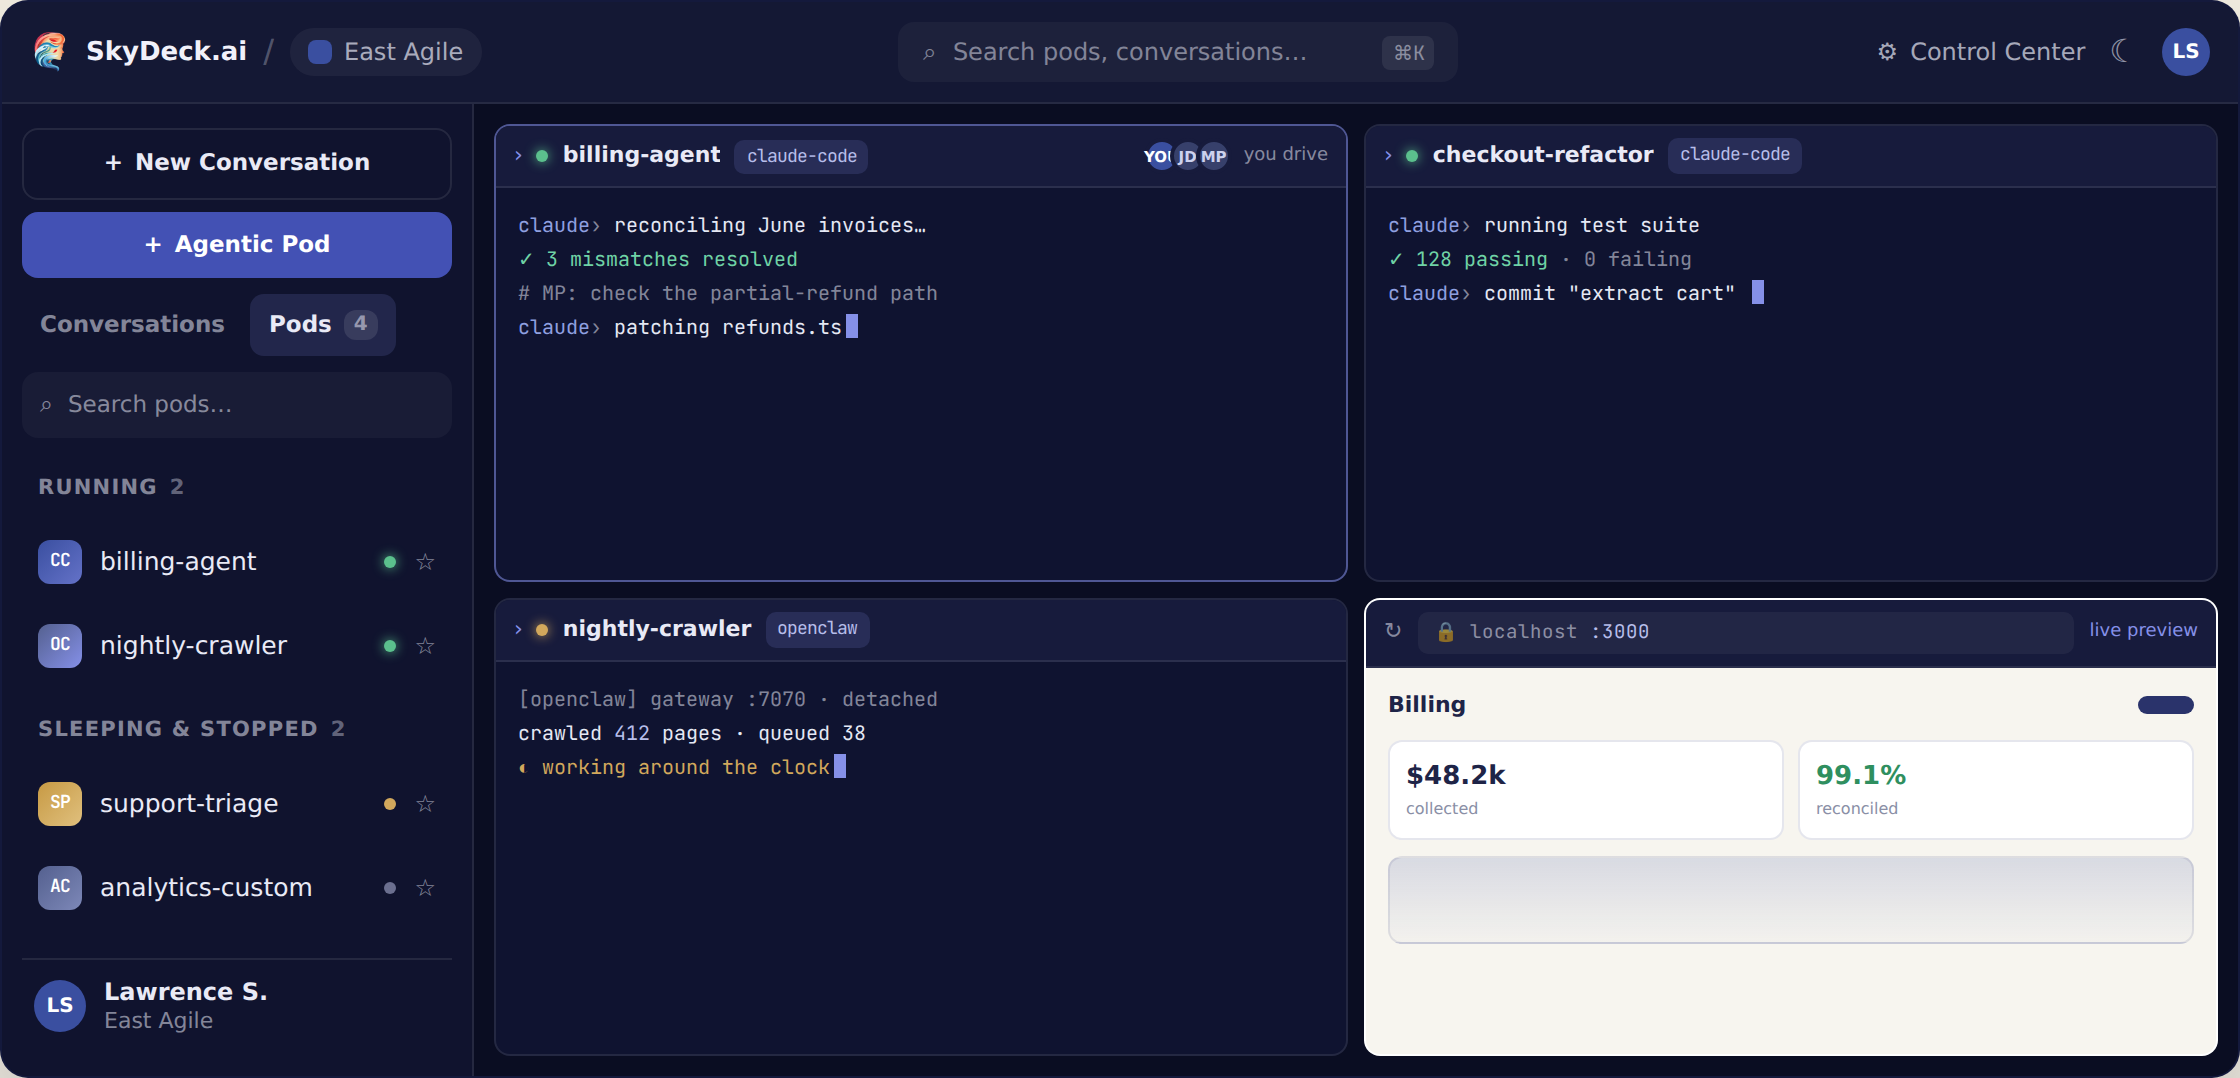Screen dimensions: 2240x1078
Task: Click the Pods count badge 4
Action: tap(361, 324)
